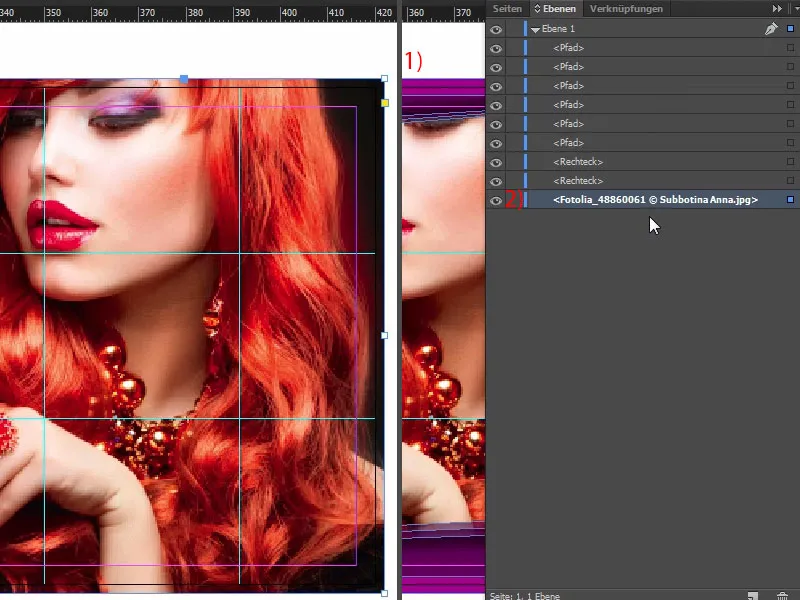
Task: Toggle eye icon of the fifth <Pfad> row
Action: (x=495, y=124)
